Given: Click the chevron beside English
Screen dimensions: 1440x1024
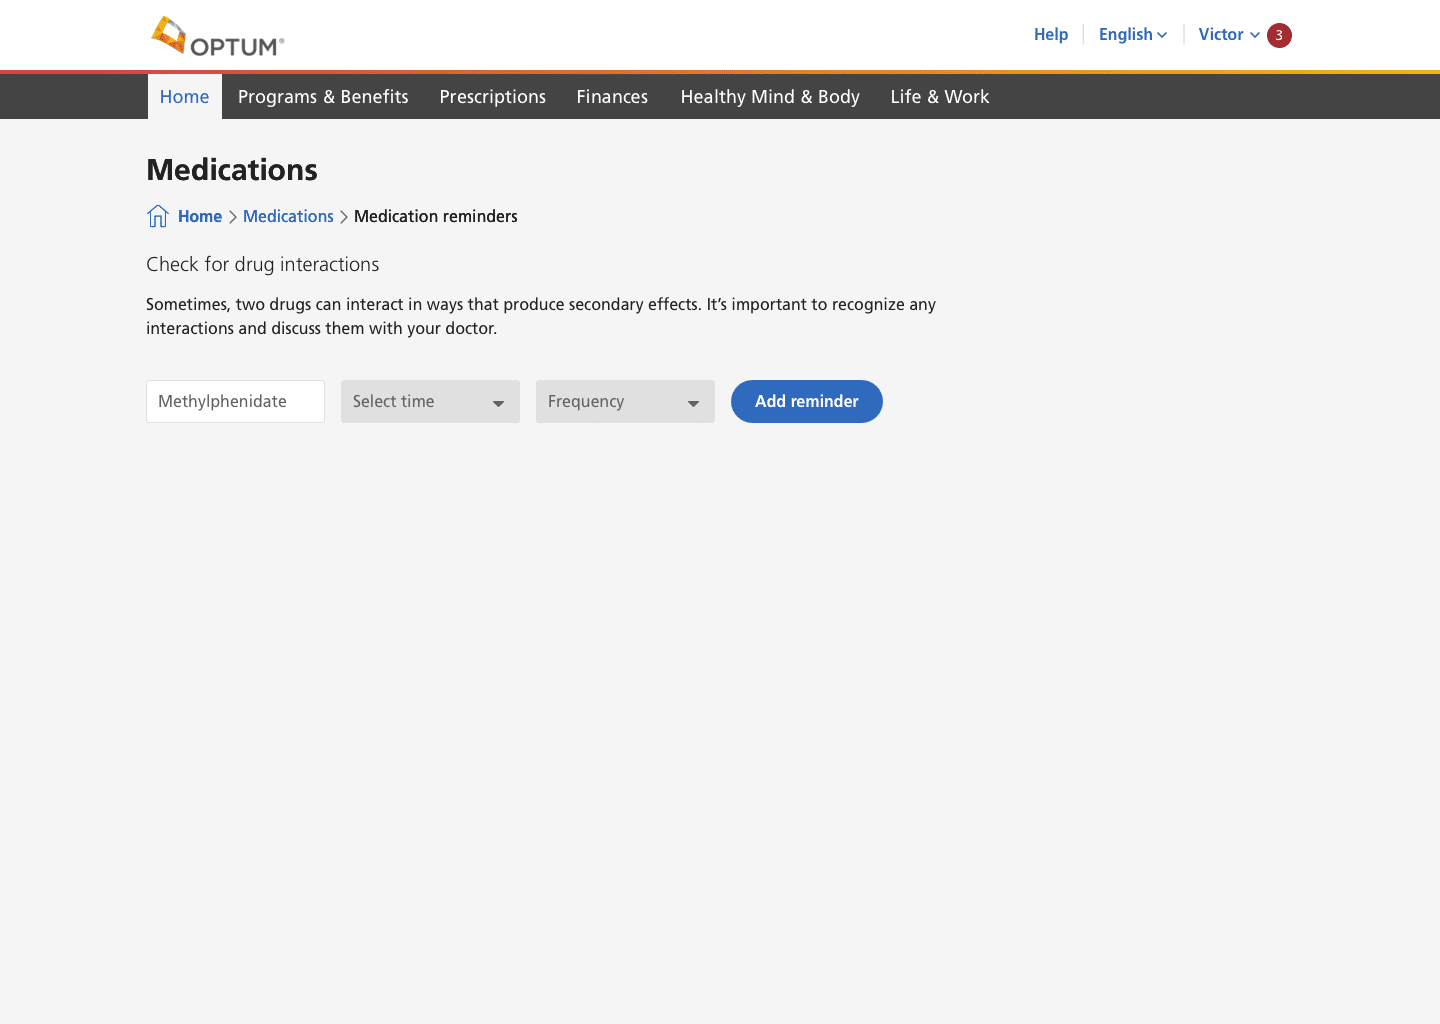Looking at the screenshot, I should [x=1162, y=35].
